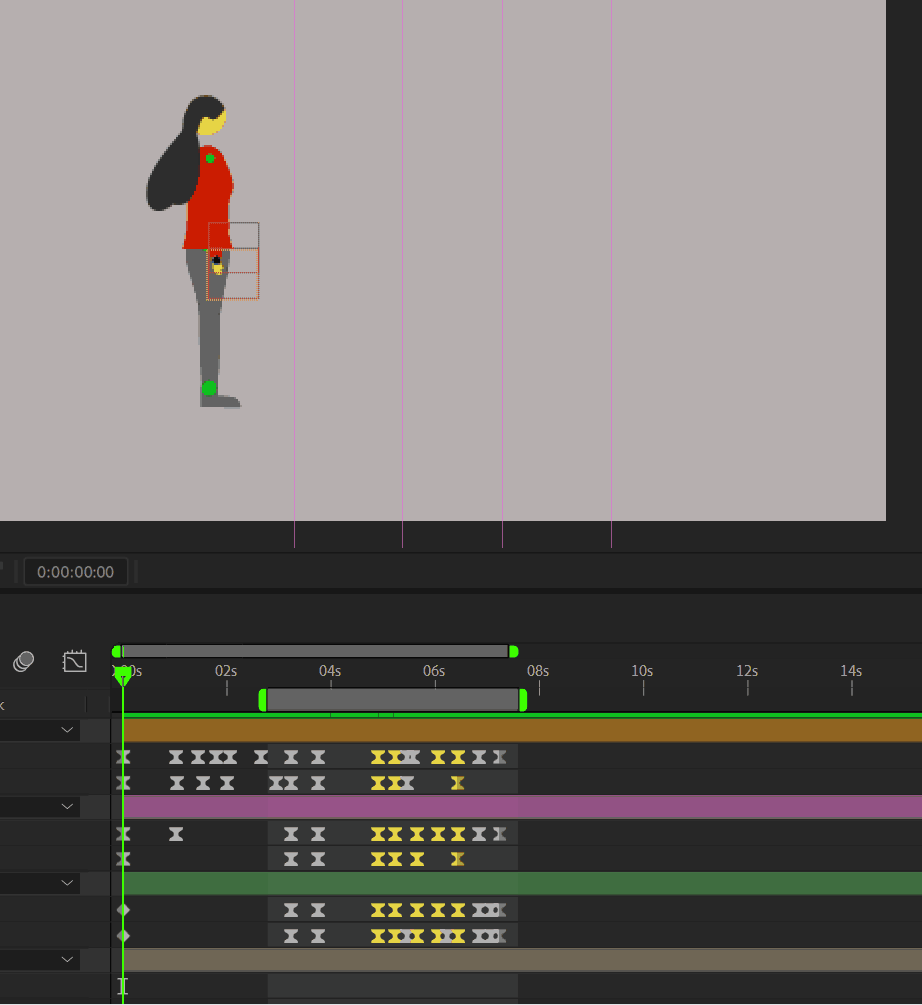The width and height of the screenshot is (922, 1005).
Task: Click the work area start handle
Action: click(262, 700)
